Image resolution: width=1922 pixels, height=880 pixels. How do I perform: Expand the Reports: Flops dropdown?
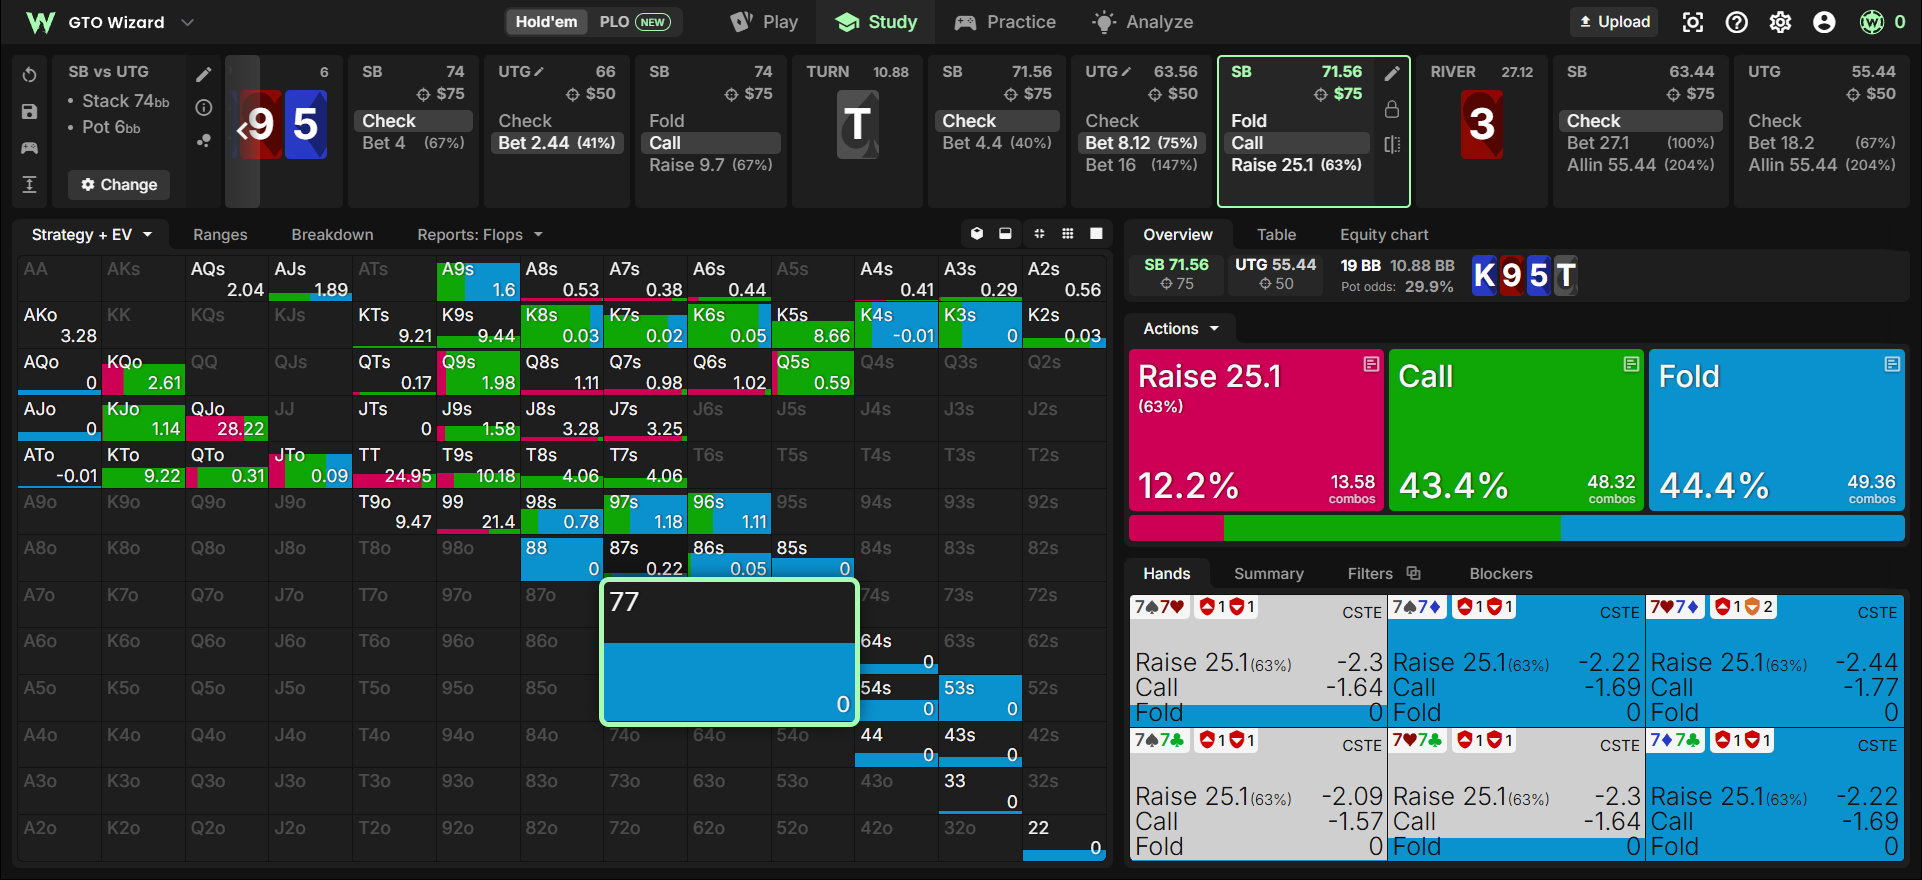point(480,235)
